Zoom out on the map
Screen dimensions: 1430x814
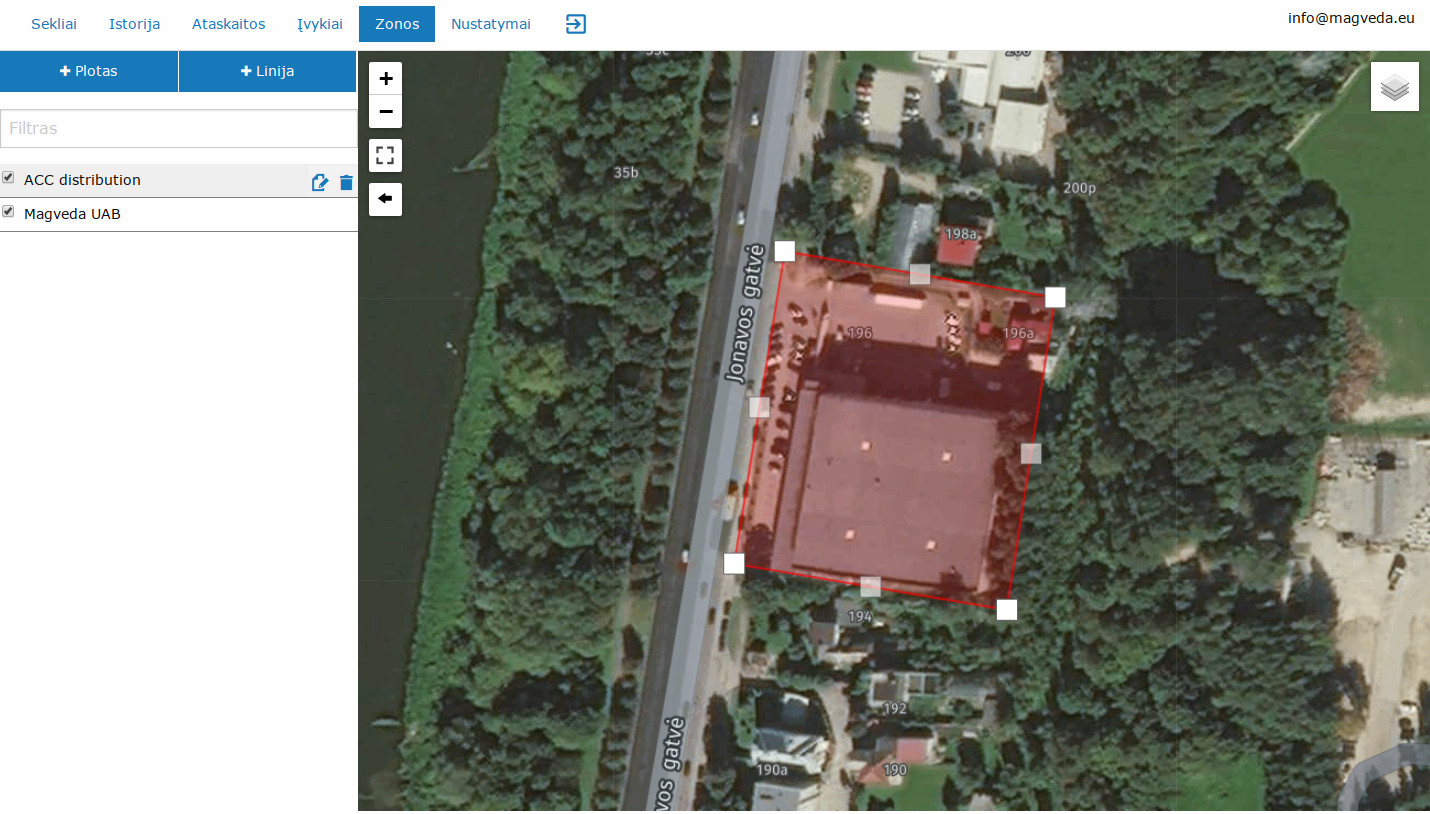point(386,111)
